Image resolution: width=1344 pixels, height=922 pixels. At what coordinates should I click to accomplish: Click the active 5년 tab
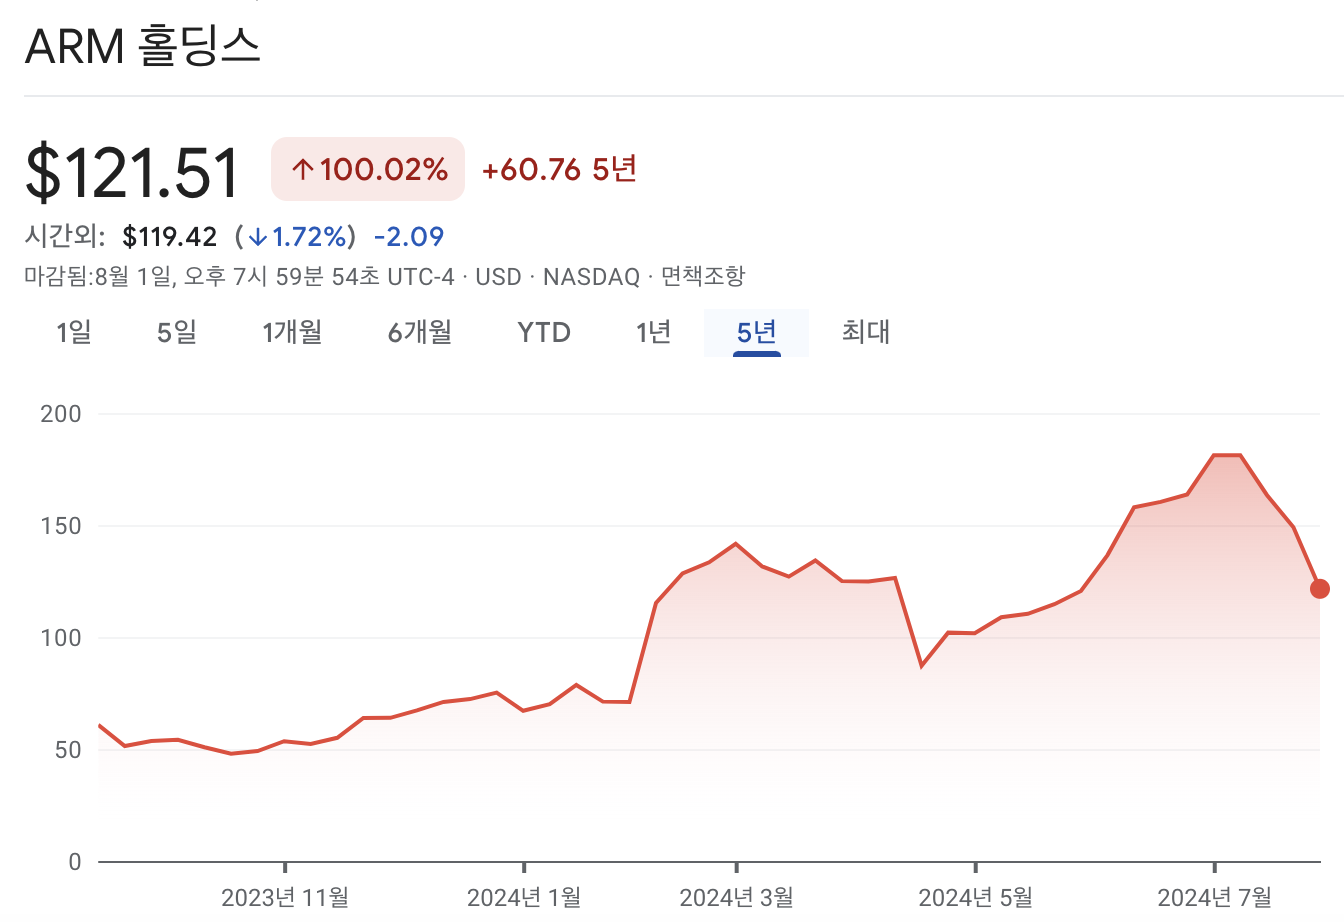[x=756, y=332]
